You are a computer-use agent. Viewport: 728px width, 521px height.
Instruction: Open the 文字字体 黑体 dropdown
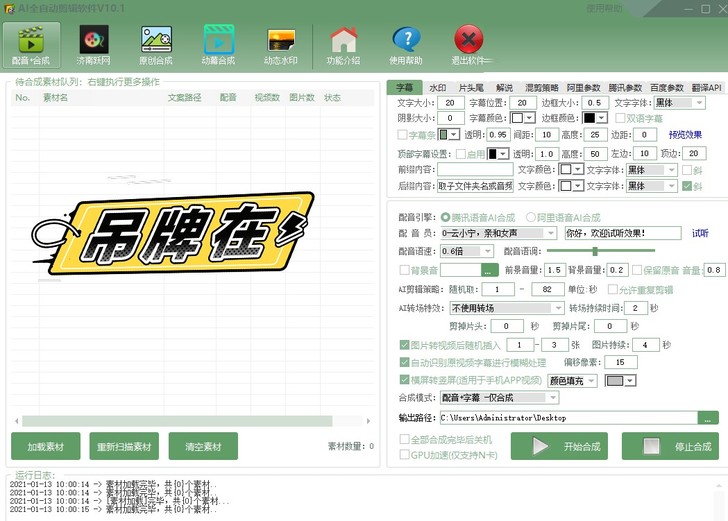pyautogui.click(x=680, y=103)
